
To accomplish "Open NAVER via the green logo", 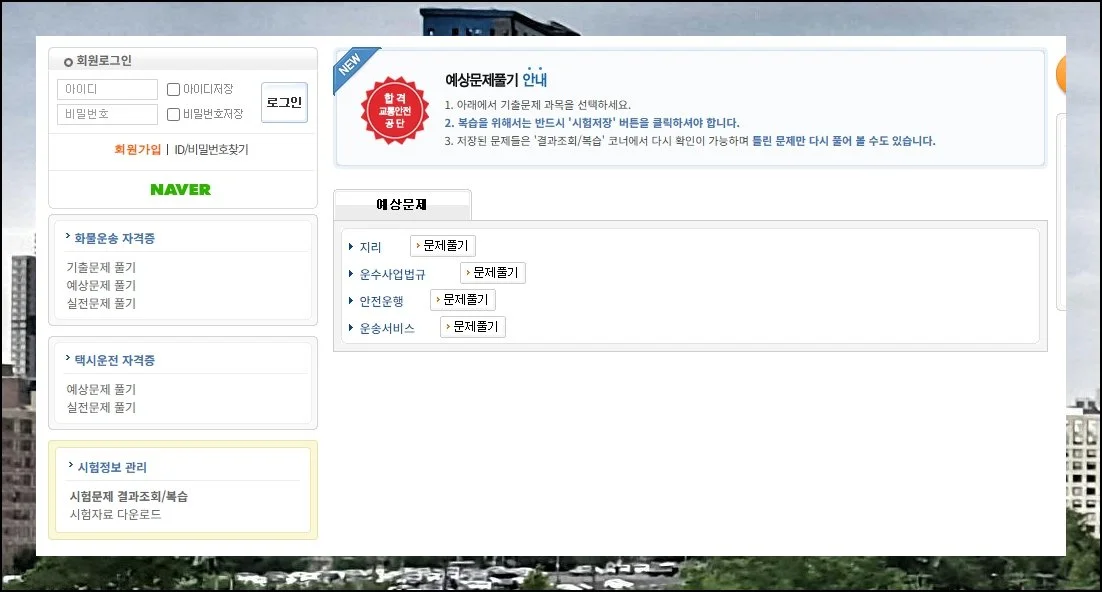I will coord(181,189).
